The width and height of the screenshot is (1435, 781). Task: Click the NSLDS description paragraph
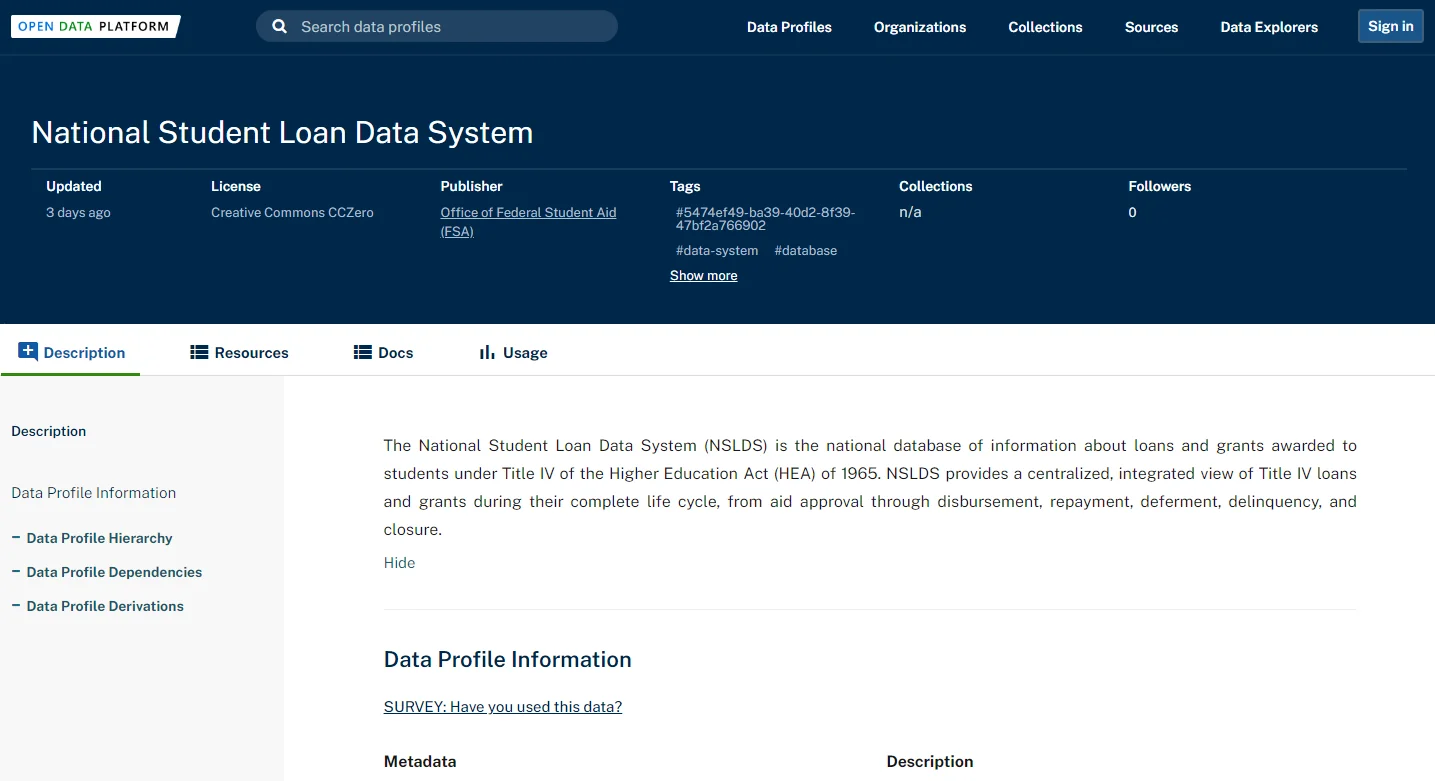pos(870,487)
